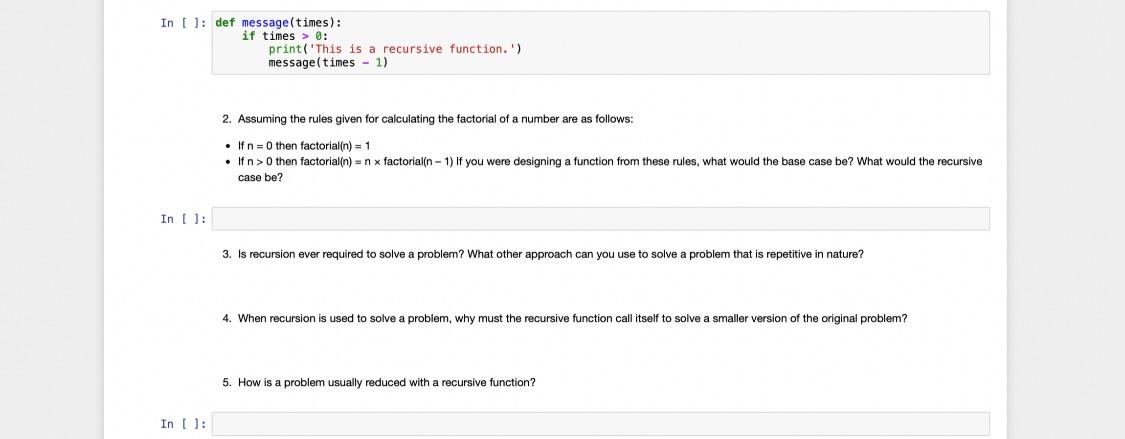Click the message(times - 1) recursive call line
Viewport: 1125px width, 439px height.
328,62
